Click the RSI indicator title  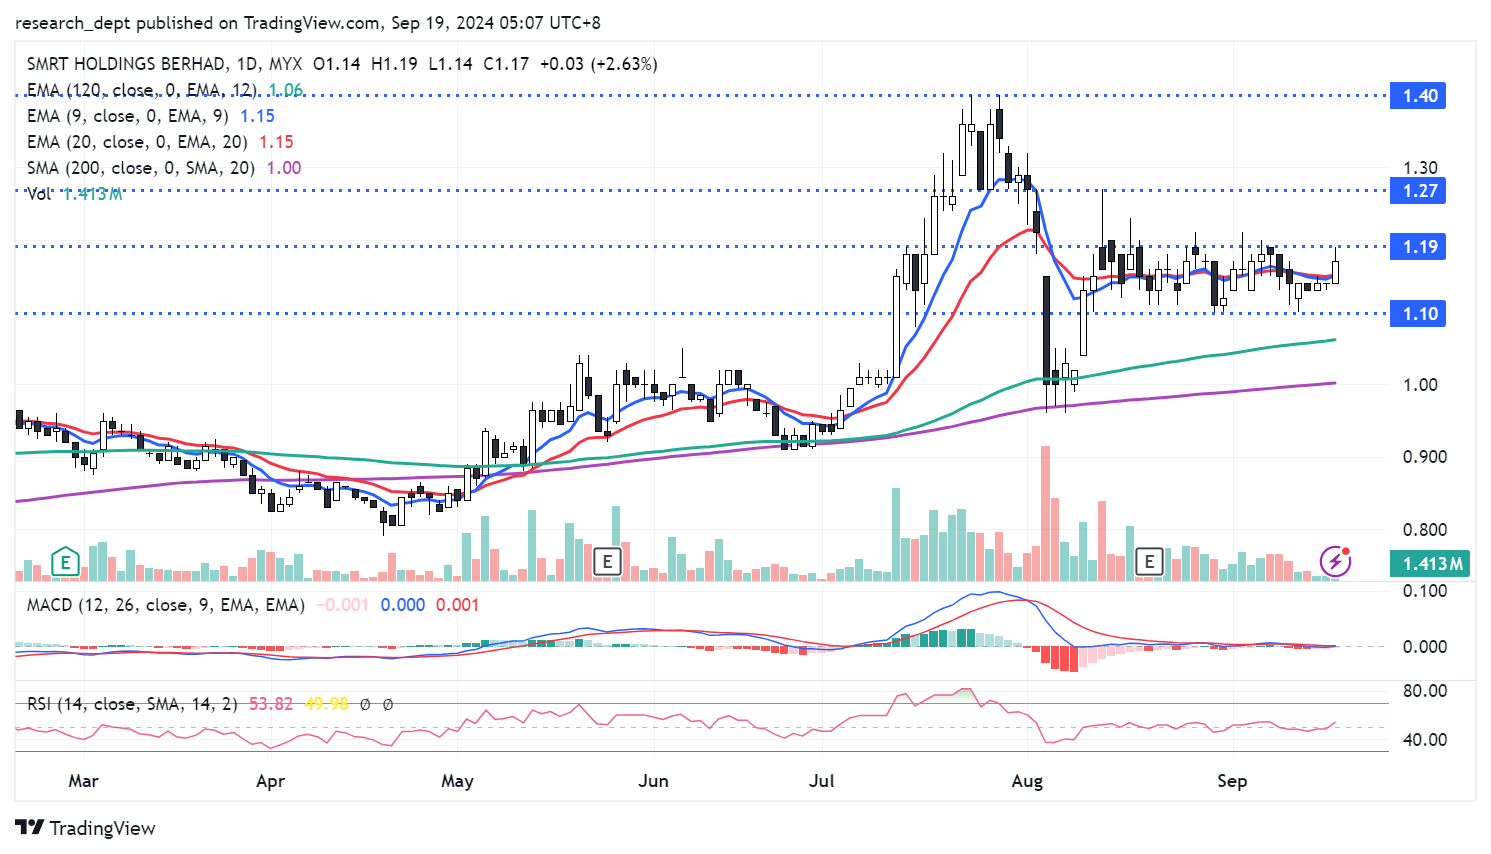pyautogui.click(x=132, y=704)
